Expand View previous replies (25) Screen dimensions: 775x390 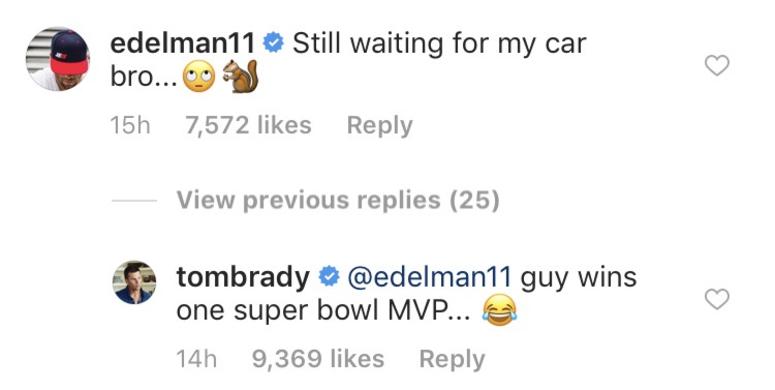coord(338,200)
